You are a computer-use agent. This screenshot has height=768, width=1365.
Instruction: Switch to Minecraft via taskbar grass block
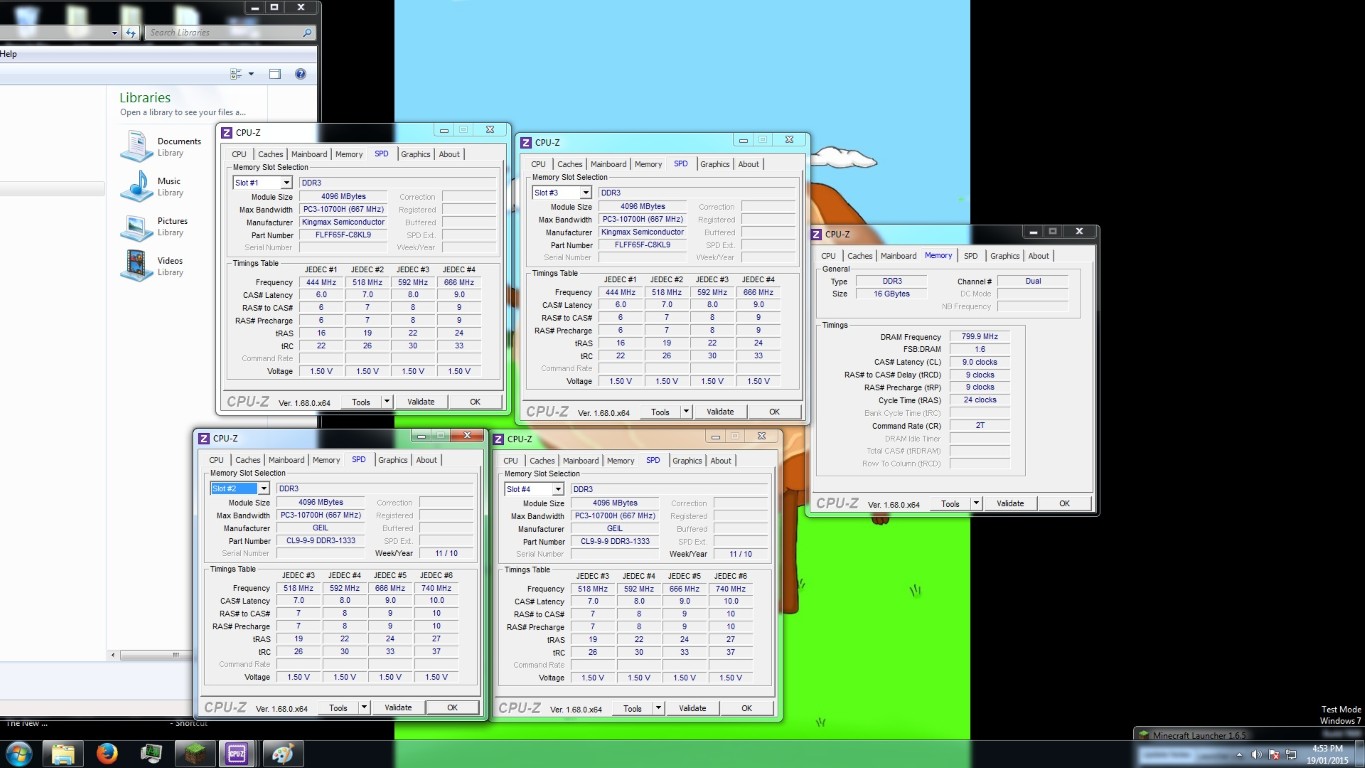pos(195,753)
